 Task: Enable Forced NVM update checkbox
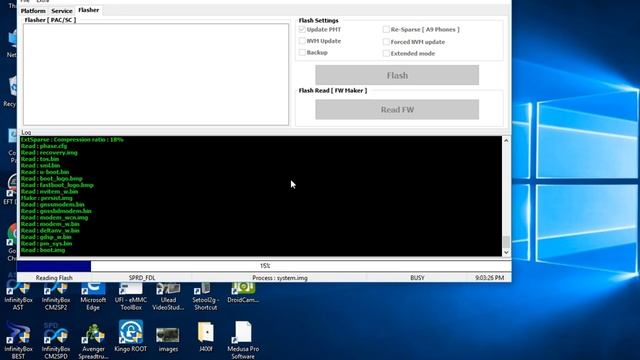click(386, 42)
